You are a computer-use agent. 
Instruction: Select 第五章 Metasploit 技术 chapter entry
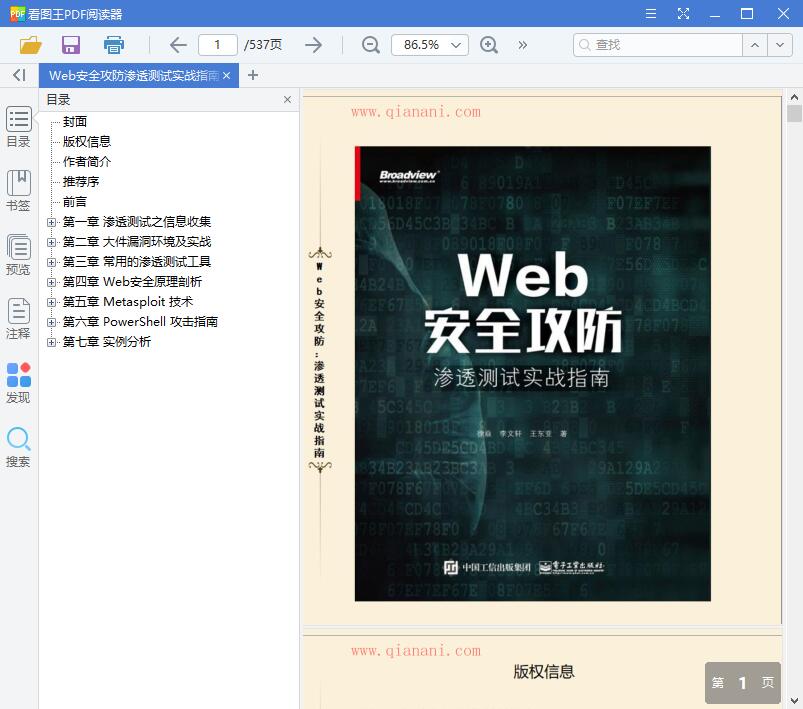click(x=128, y=302)
